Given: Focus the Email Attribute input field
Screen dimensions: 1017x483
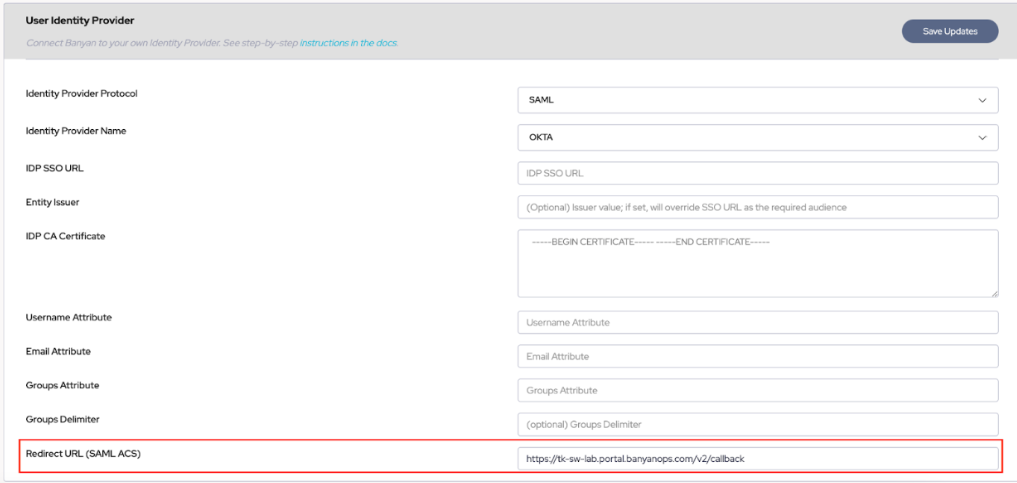Looking at the screenshot, I should click(x=757, y=356).
